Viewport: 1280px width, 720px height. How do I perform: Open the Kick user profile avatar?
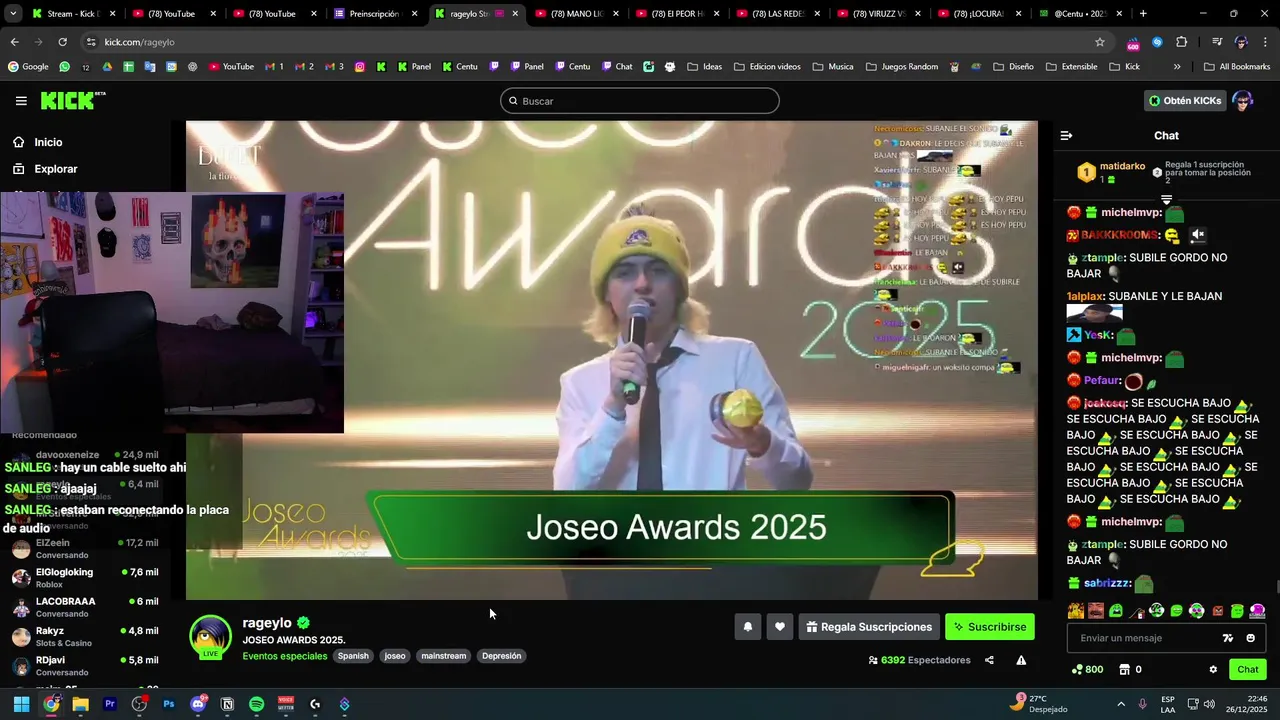pyautogui.click(x=1243, y=101)
